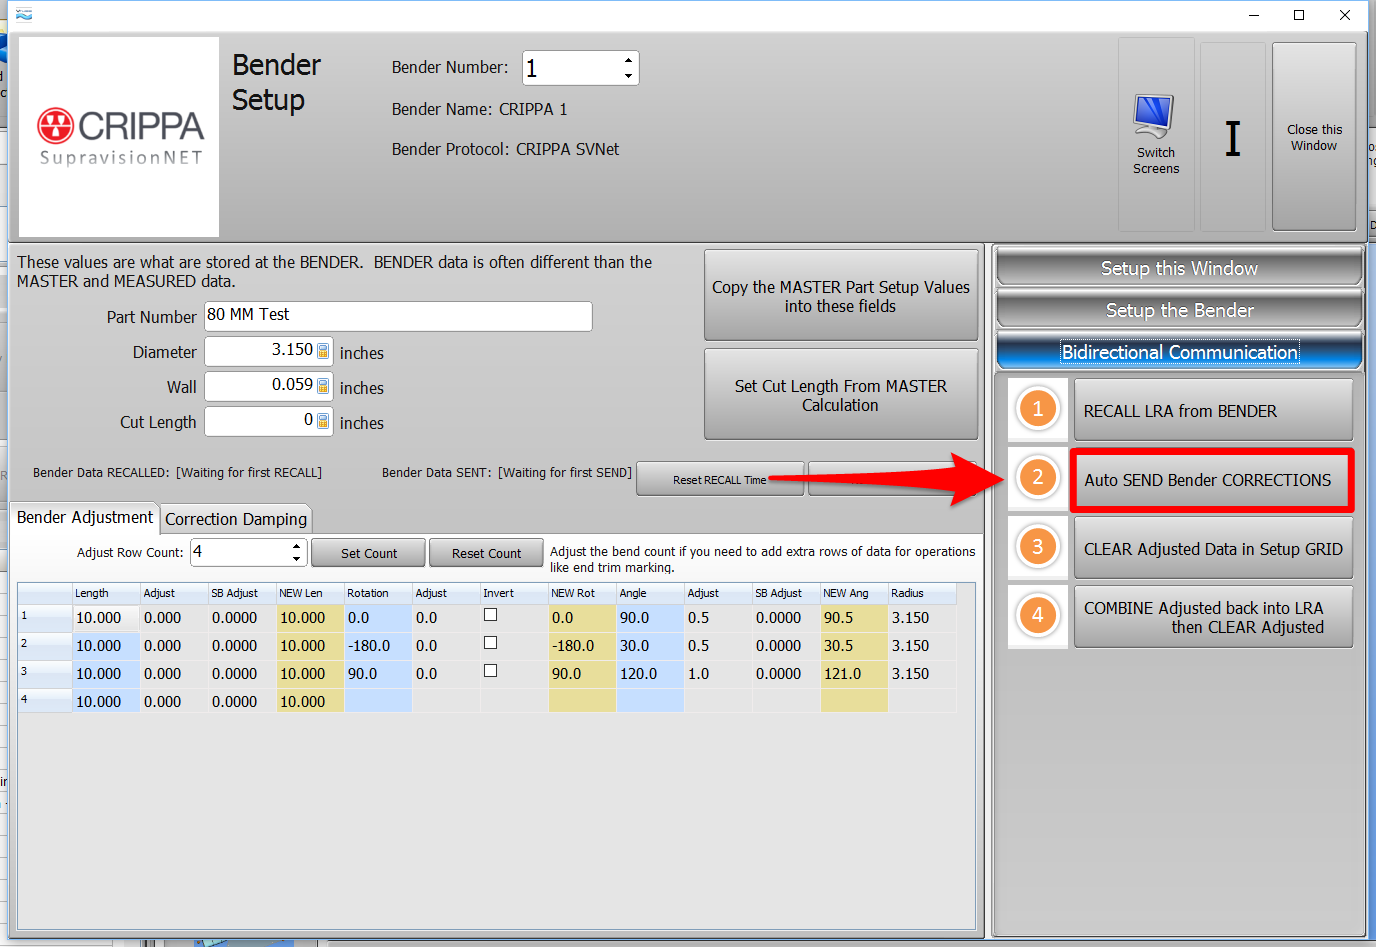
Task: Click orange step 4 circle icon
Action: point(1037,615)
